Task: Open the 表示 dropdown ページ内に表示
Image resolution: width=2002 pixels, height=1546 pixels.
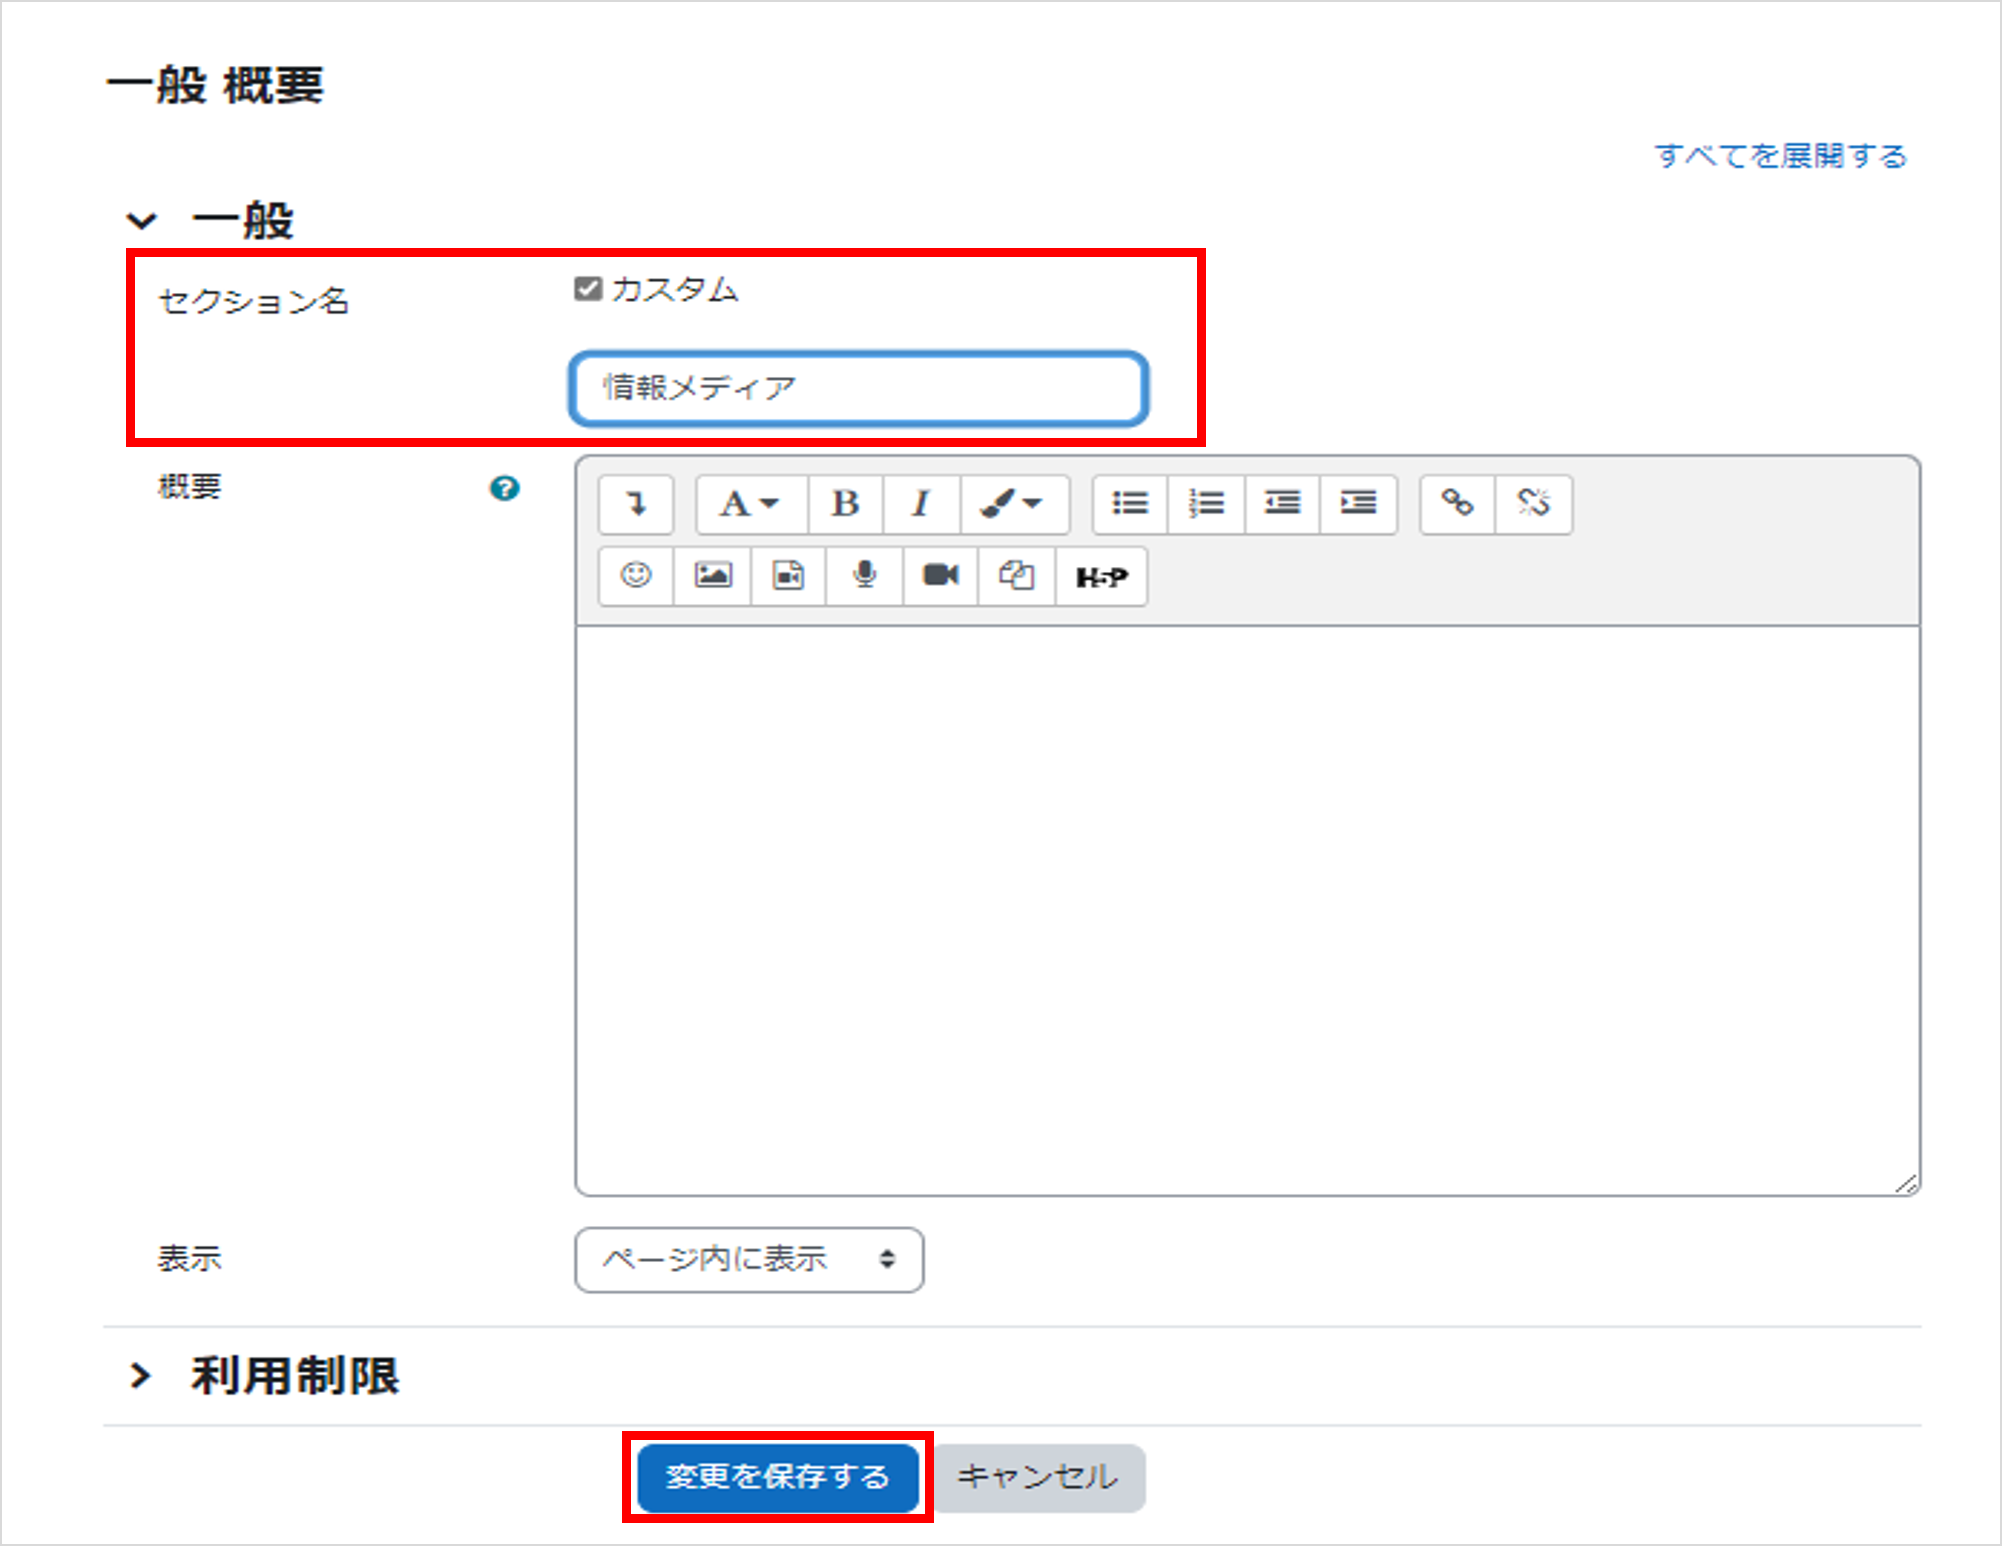Action: (749, 1260)
